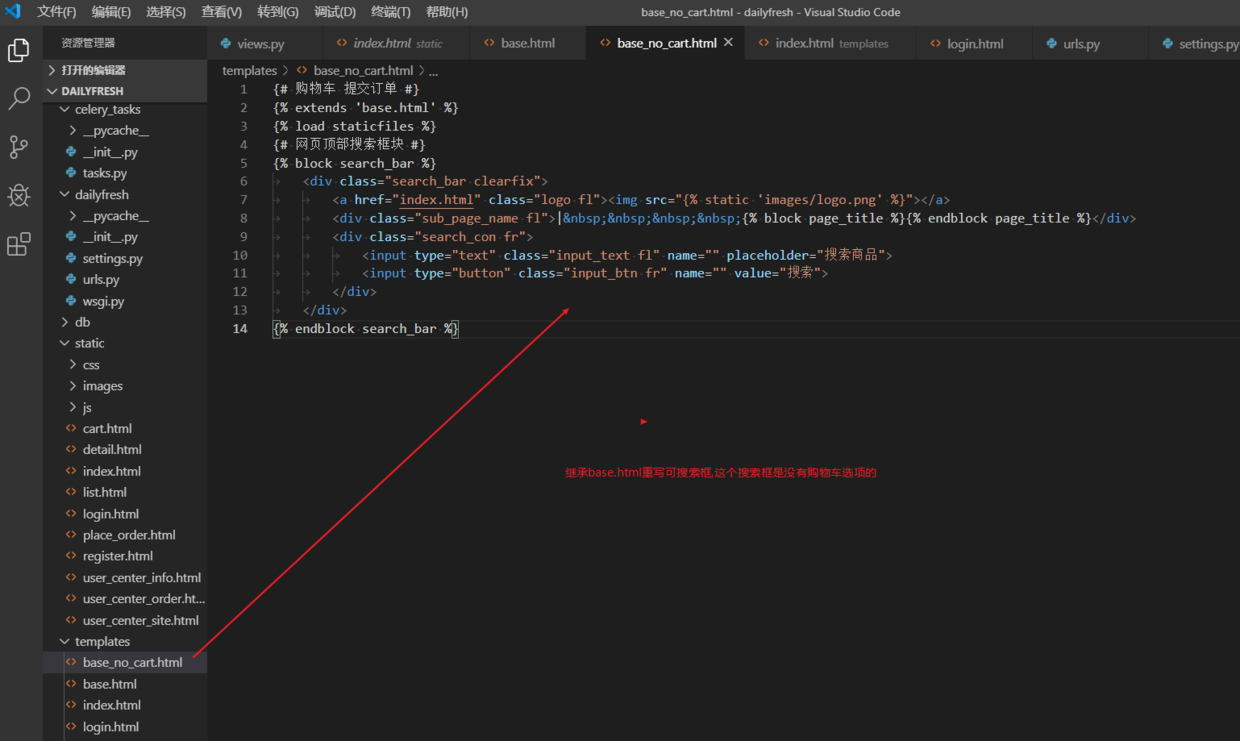Screen dimensions: 1240x741
Task: Click the breadcrumb ellipsis segment
Action: tap(433, 71)
